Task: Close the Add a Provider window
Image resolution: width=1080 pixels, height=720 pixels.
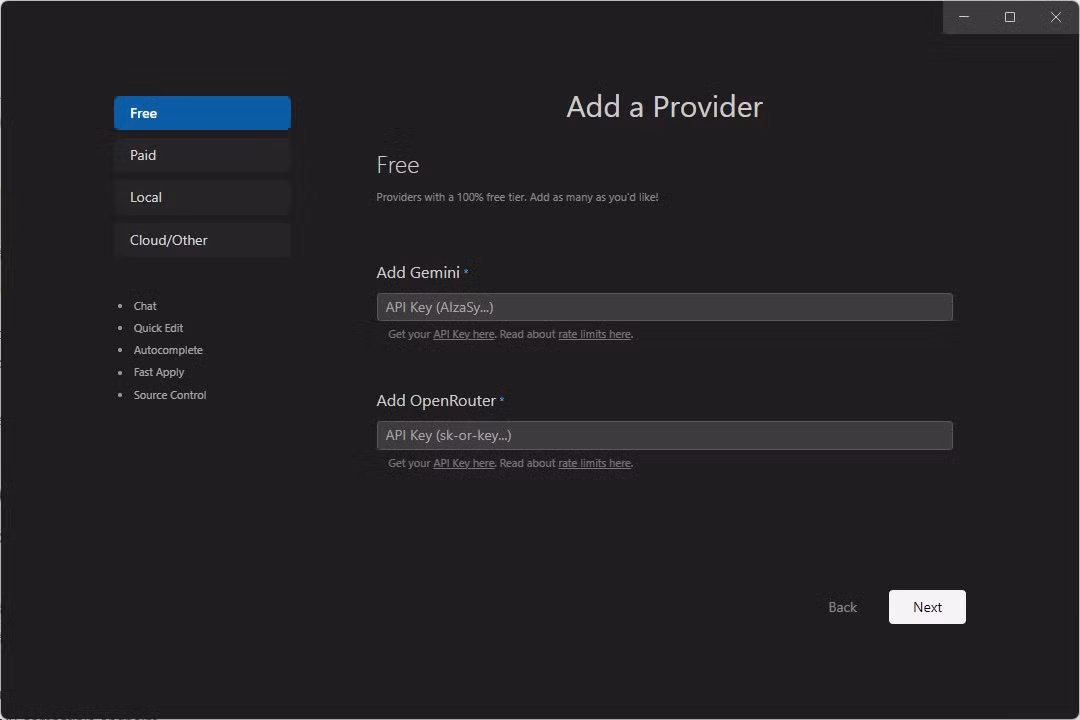Action: (1055, 17)
